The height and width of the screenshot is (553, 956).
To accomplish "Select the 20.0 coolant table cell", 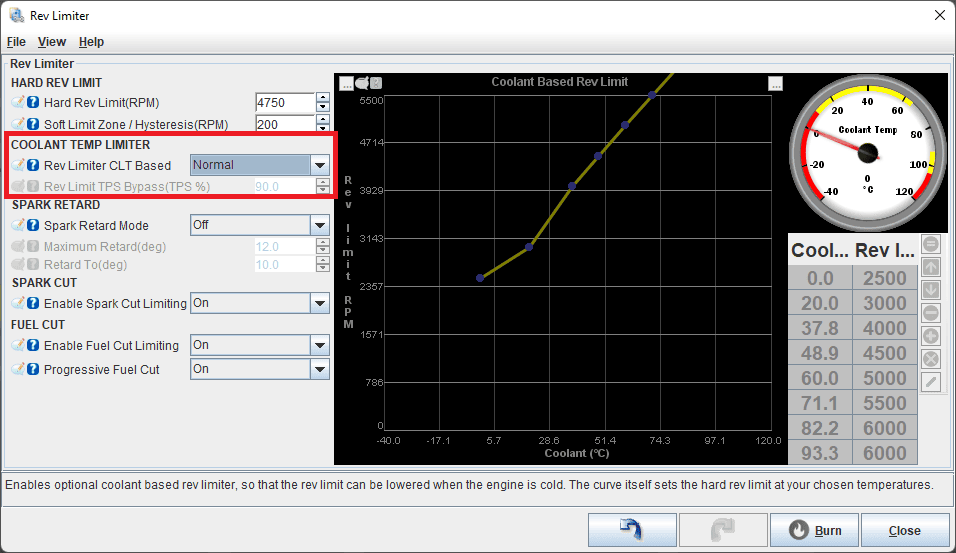I will pyautogui.click(x=819, y=303).
